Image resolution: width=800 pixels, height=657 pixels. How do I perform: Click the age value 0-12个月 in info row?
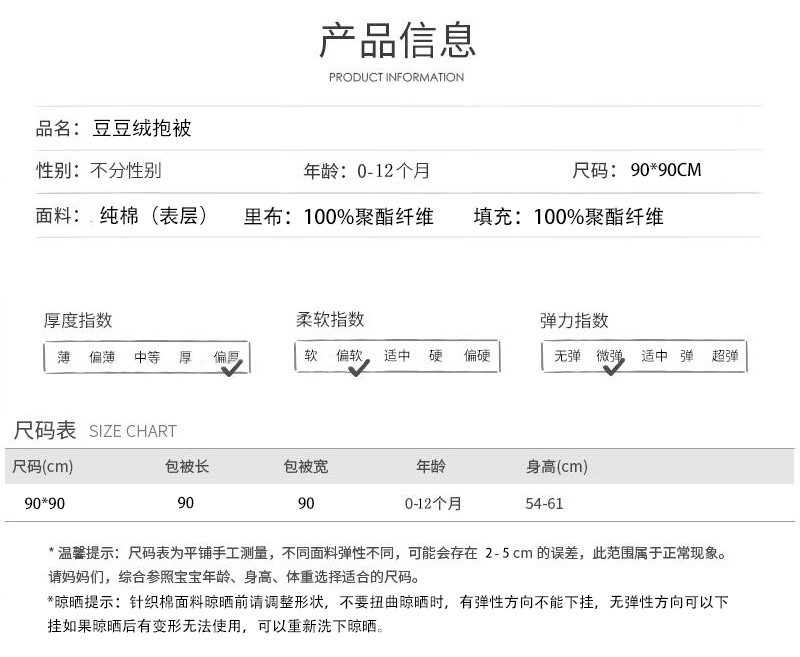(x=393, y=170)
